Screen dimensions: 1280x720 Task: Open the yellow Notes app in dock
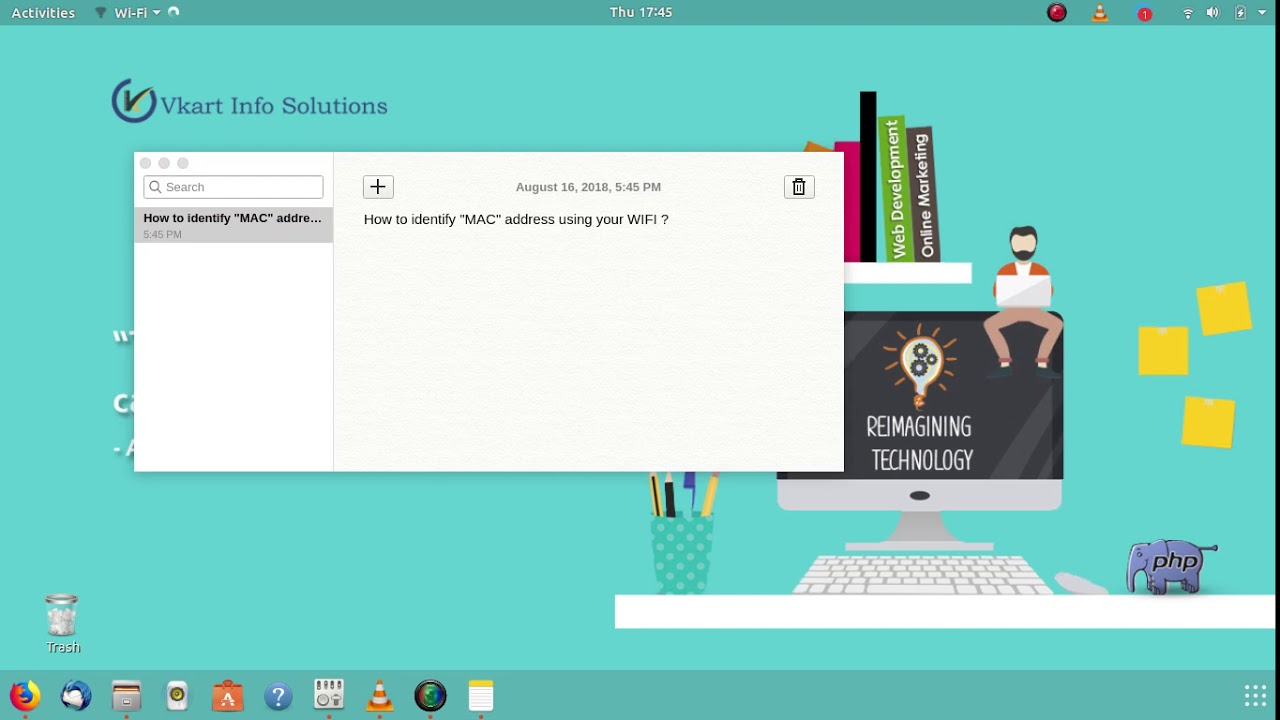pos(481,695)
